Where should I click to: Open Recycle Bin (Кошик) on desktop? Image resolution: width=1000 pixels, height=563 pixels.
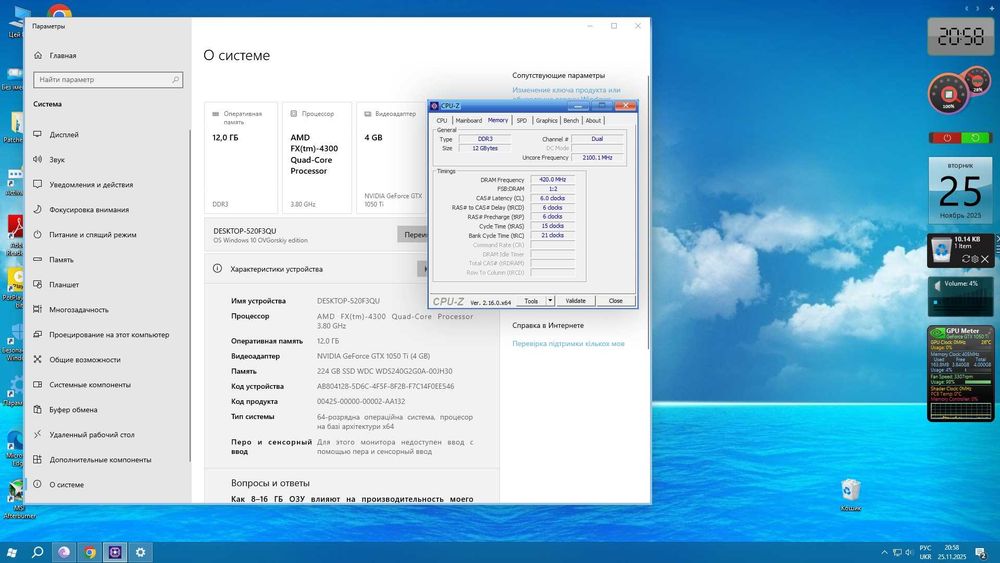[x=850, y=494]
